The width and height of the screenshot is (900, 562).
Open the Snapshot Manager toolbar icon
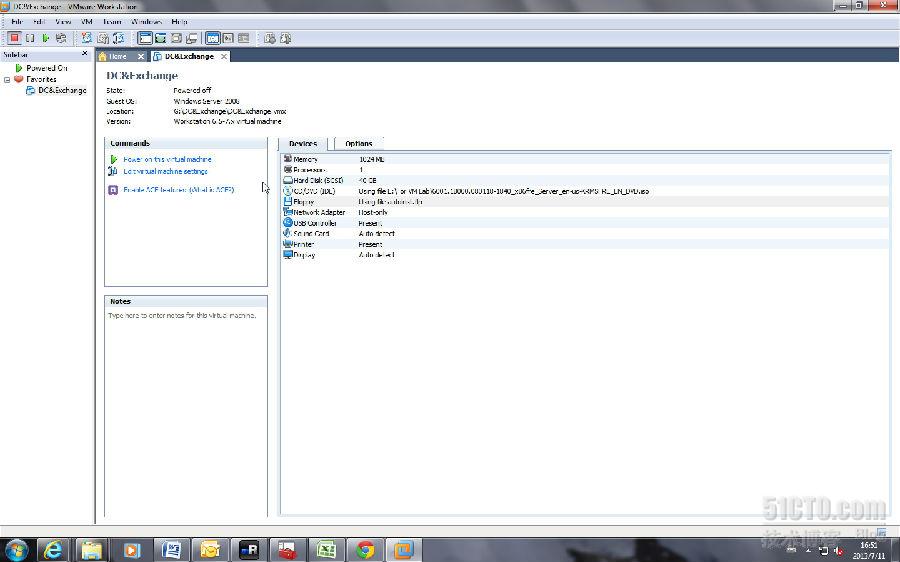point(119,38)
